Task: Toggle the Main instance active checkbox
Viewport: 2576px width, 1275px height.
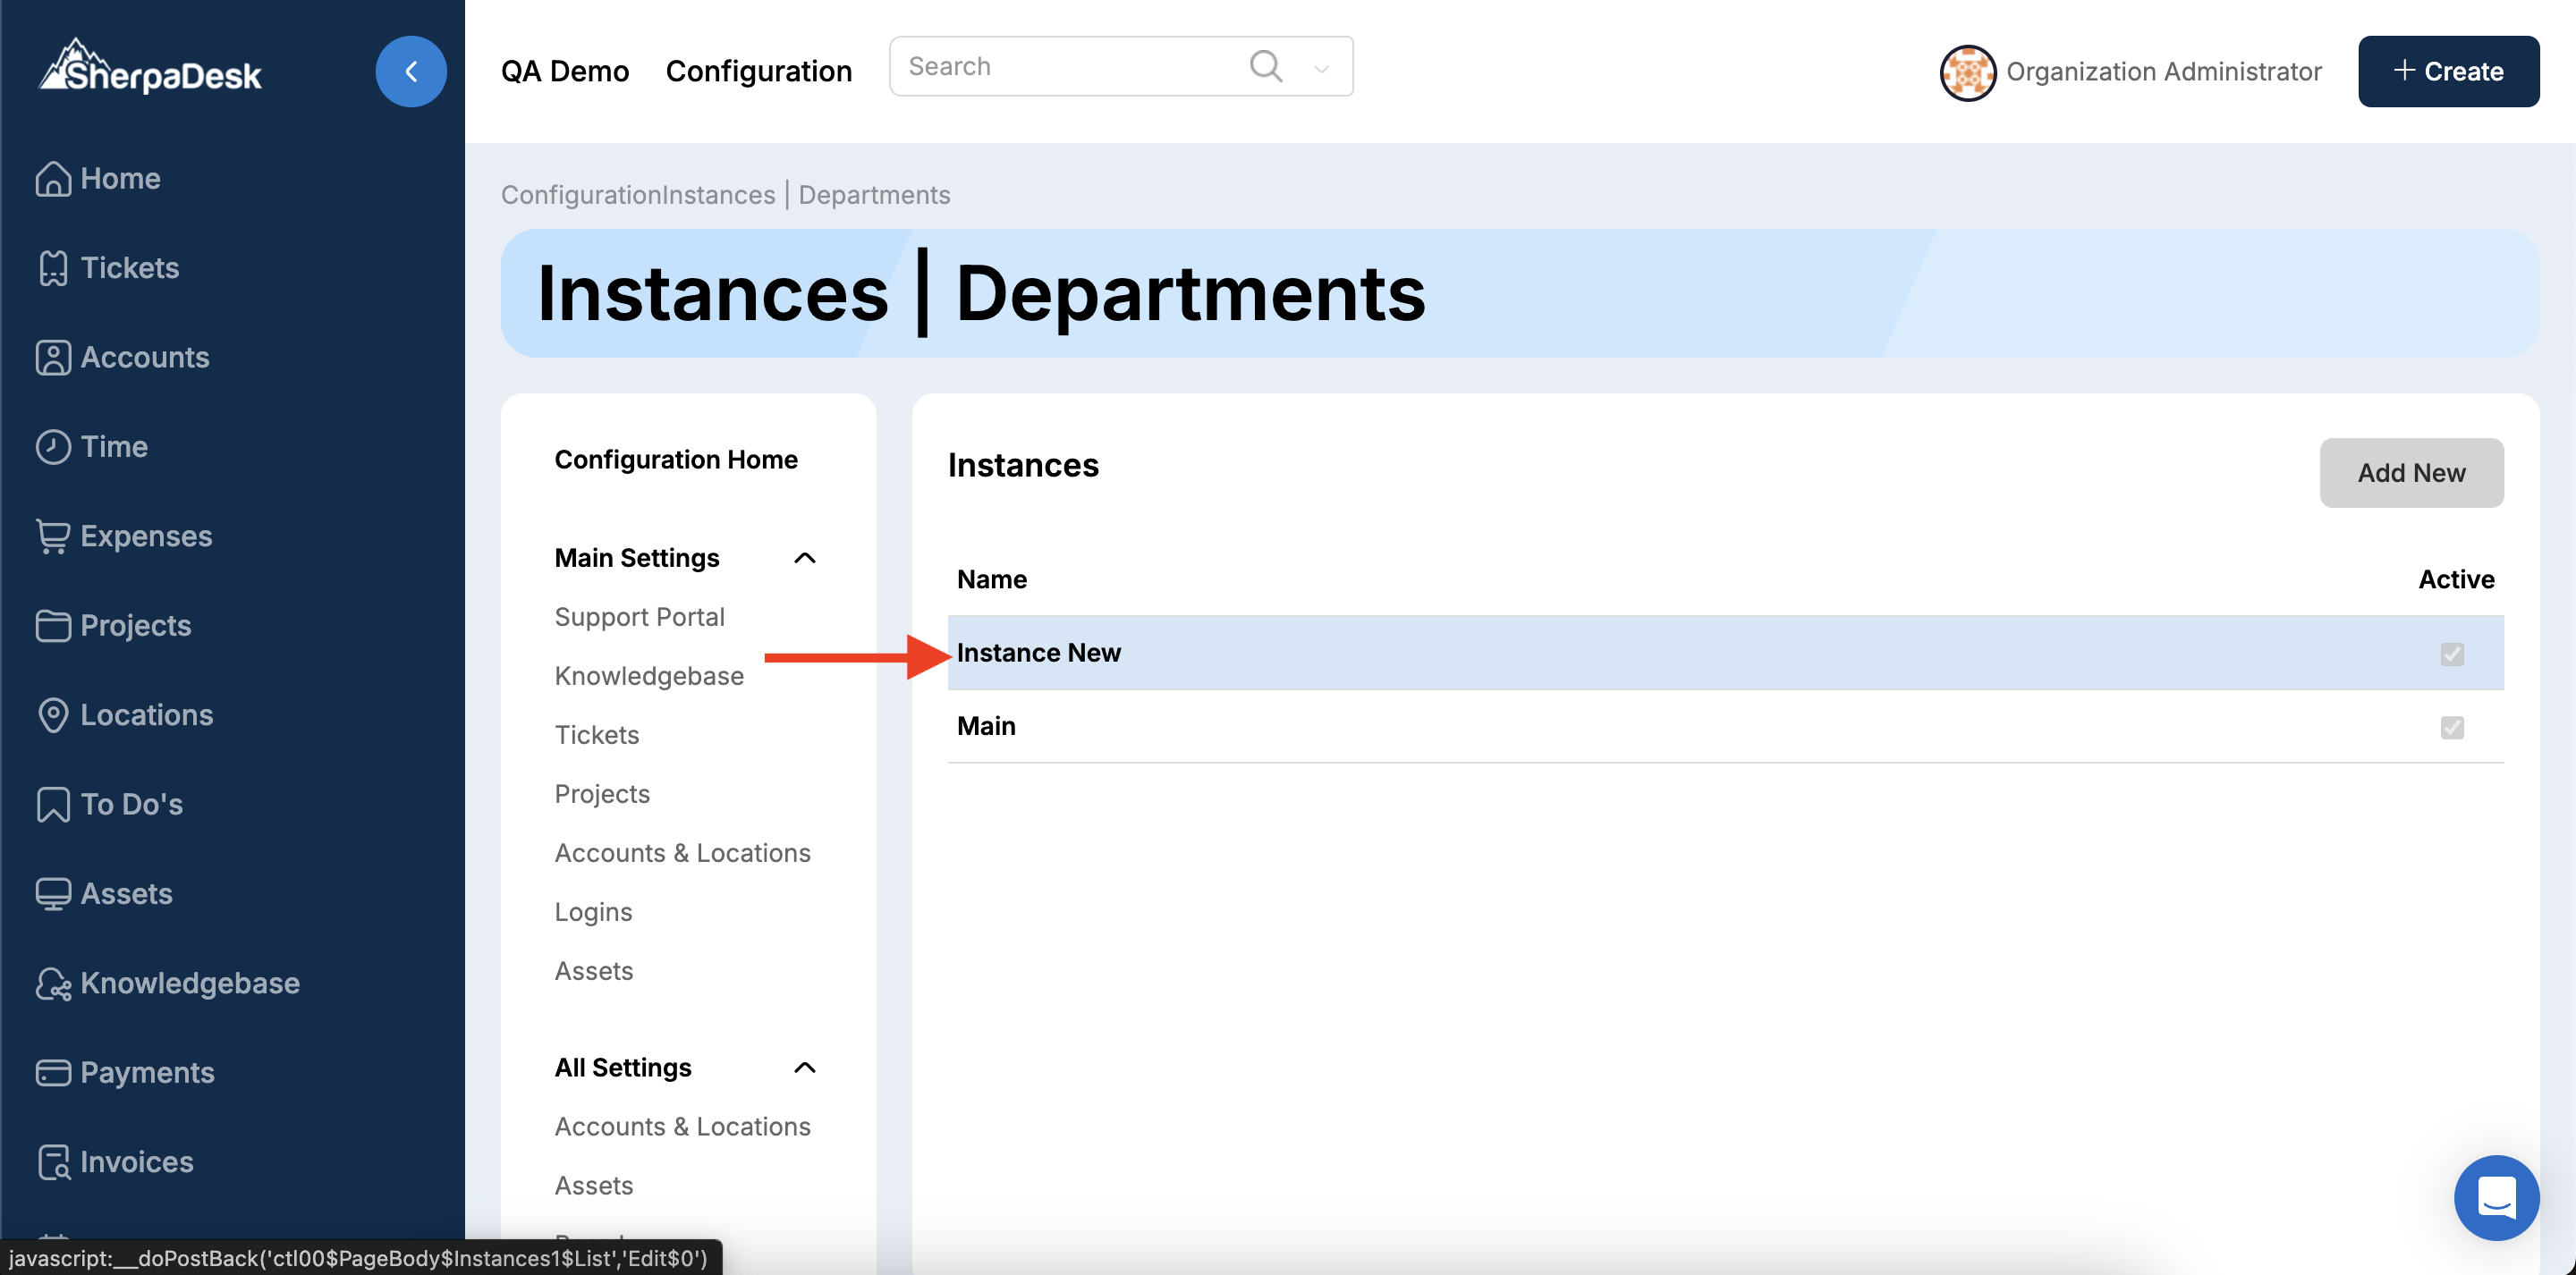Action: point(2451,727)
